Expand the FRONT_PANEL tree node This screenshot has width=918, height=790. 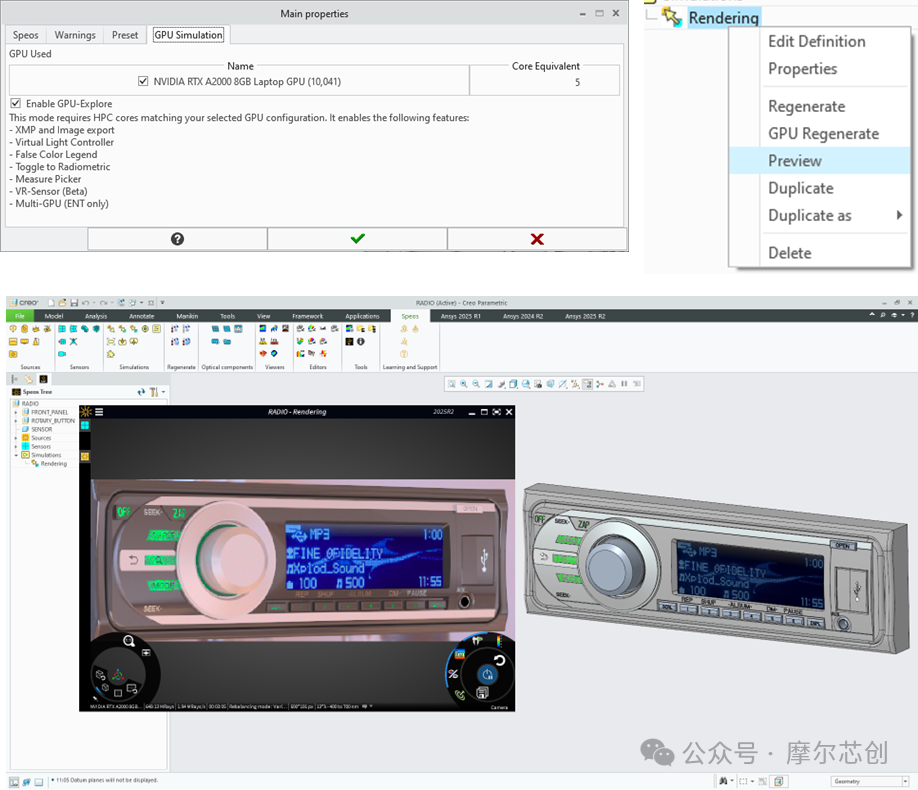pyautogui.click(x=16, y=412)
